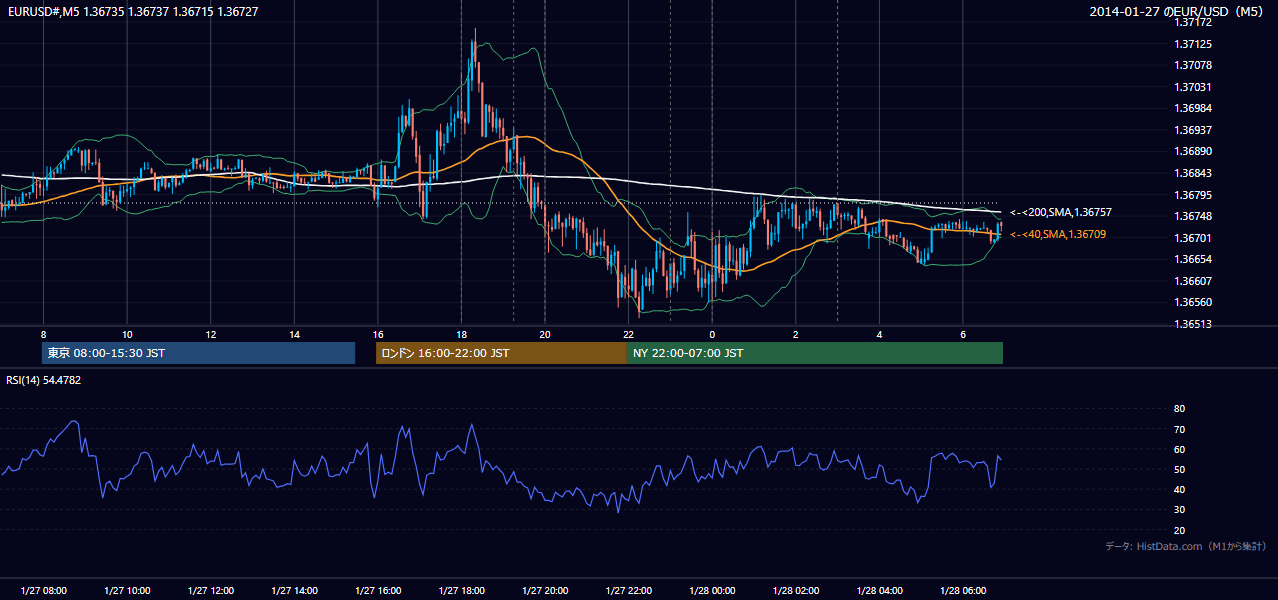Click the 1/28 06:00 date label
Screen dimensions: 1278x600
pos(963,590)
